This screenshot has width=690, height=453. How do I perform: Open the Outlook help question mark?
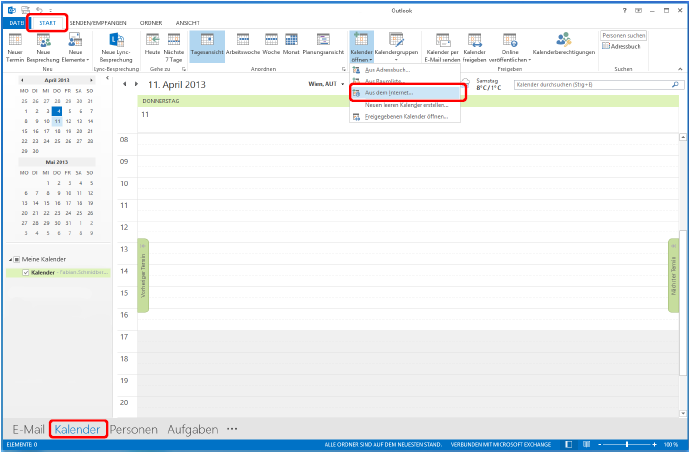coord(624,11)
